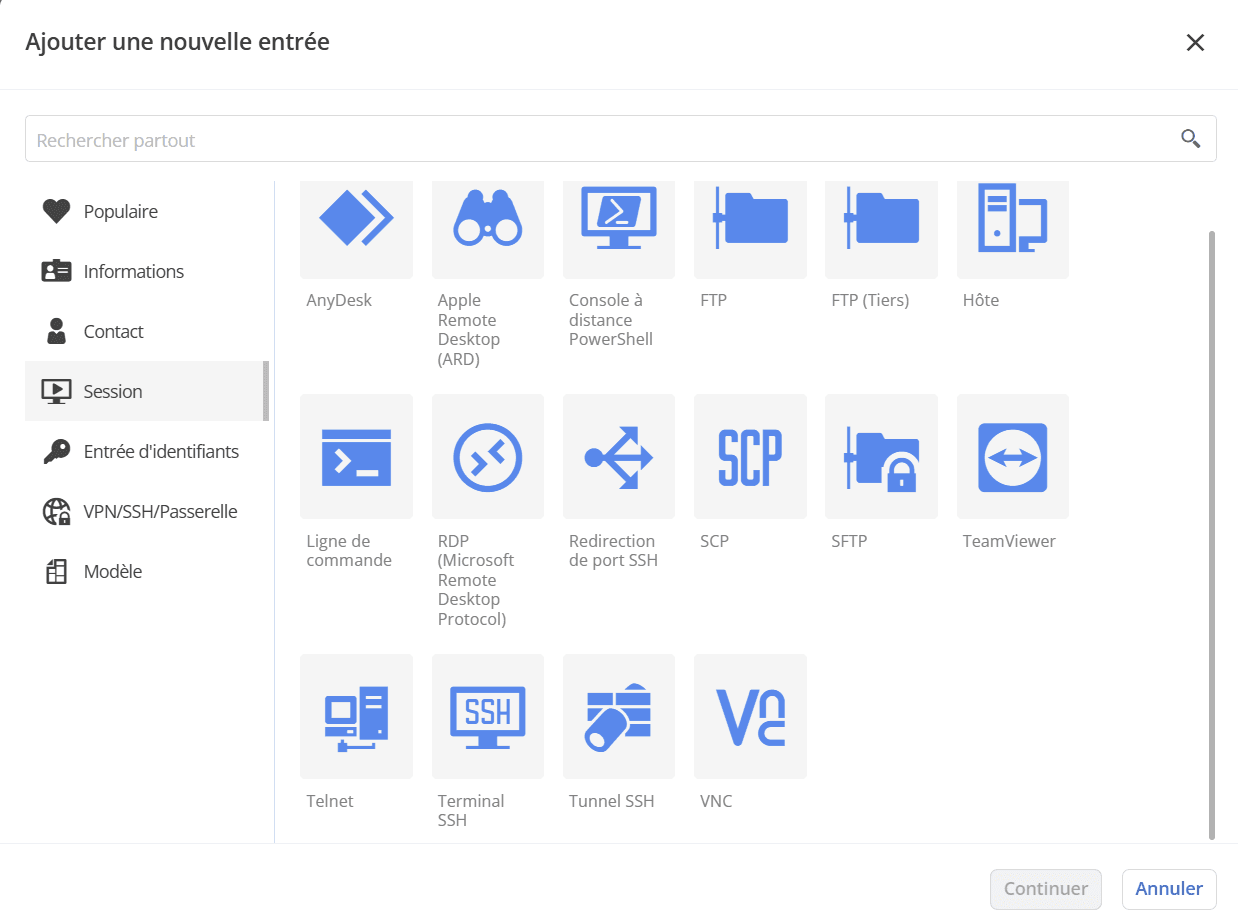Click the SCP entry icon
Screen dimensions: 1238x922
point(750,457)
